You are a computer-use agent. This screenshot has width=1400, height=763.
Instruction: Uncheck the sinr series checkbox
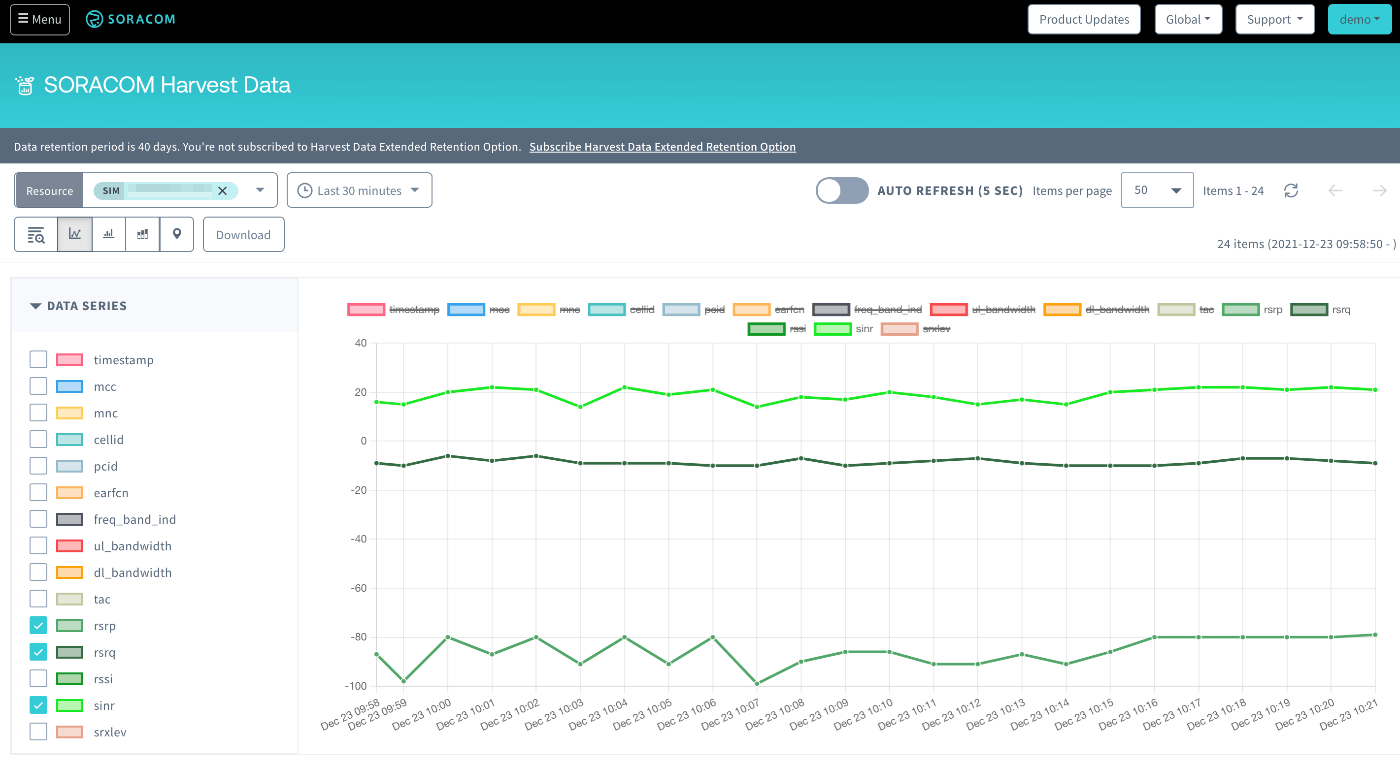[38, 705]
